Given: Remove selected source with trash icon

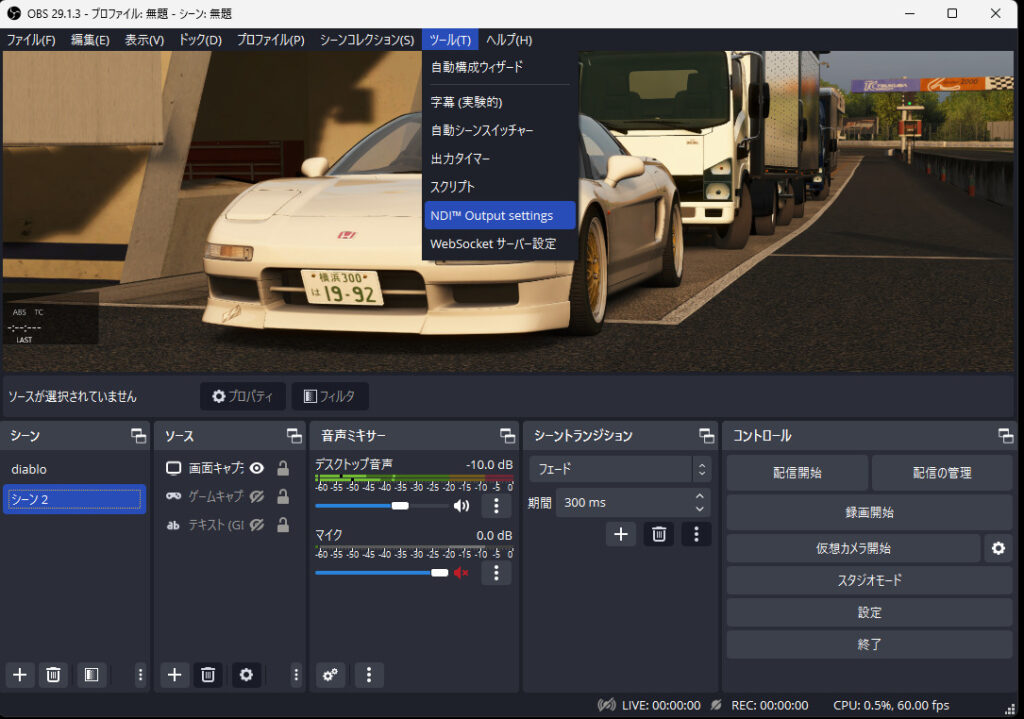Looking at the screenshot, I should tap(208, 675).
